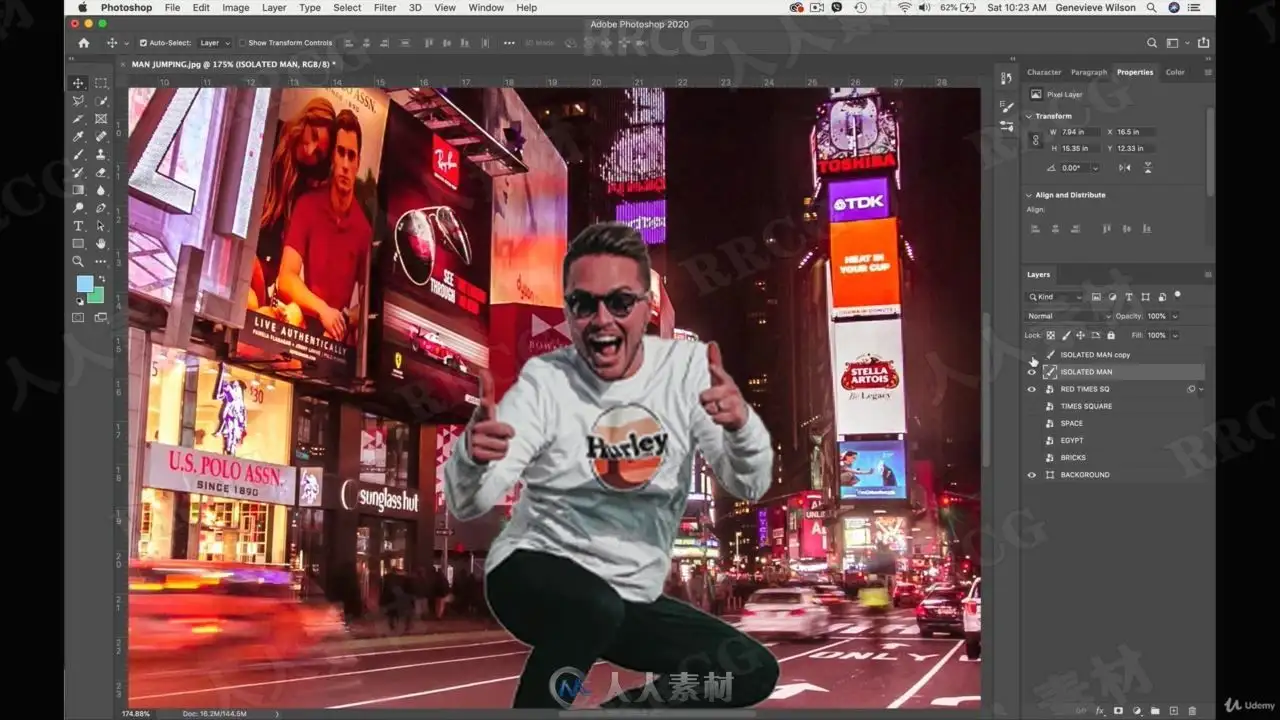Click the foreground color swatch
1280x720 pixels.
pos(84,283)
